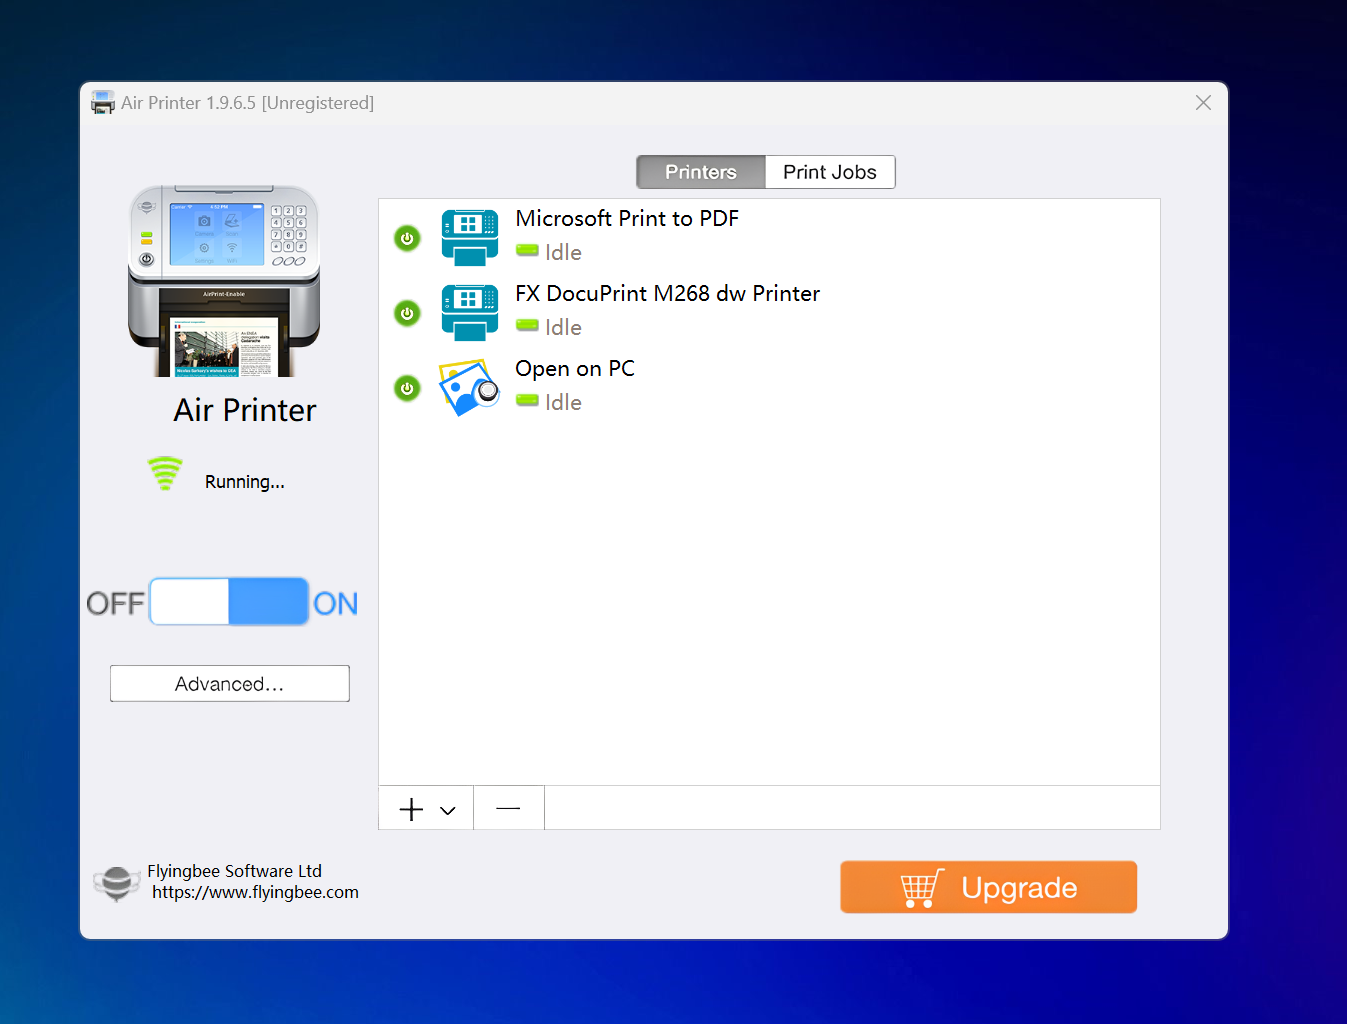
Task: Select the FX DocuPrint M268 dw printer icon
Action: point(470,312)
